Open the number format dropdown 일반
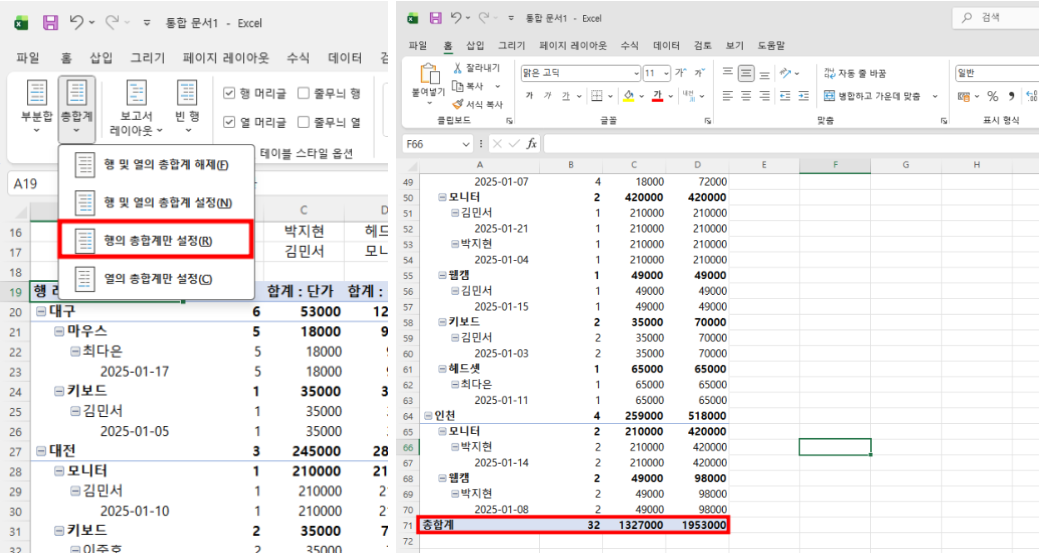The width and height of the screenshot is (1042, 555). click(995, 73)
